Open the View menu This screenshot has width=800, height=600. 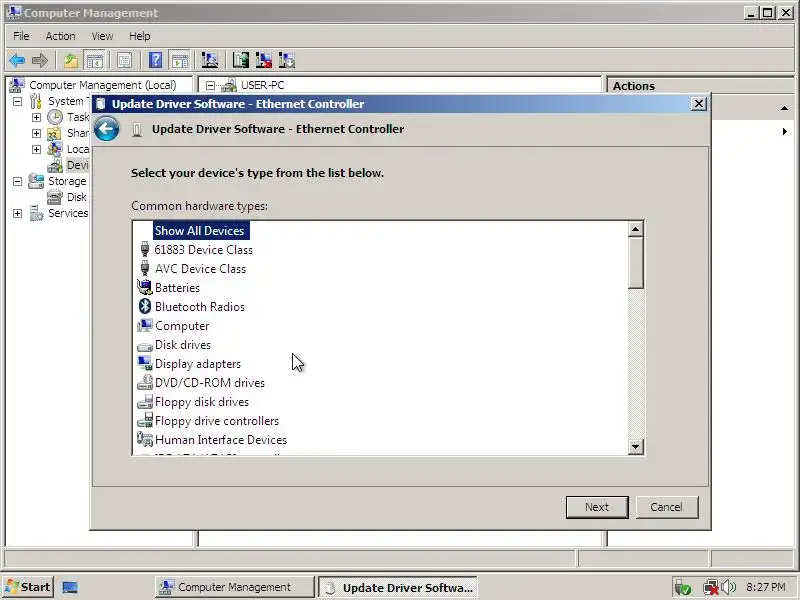[x=102, y=36]
